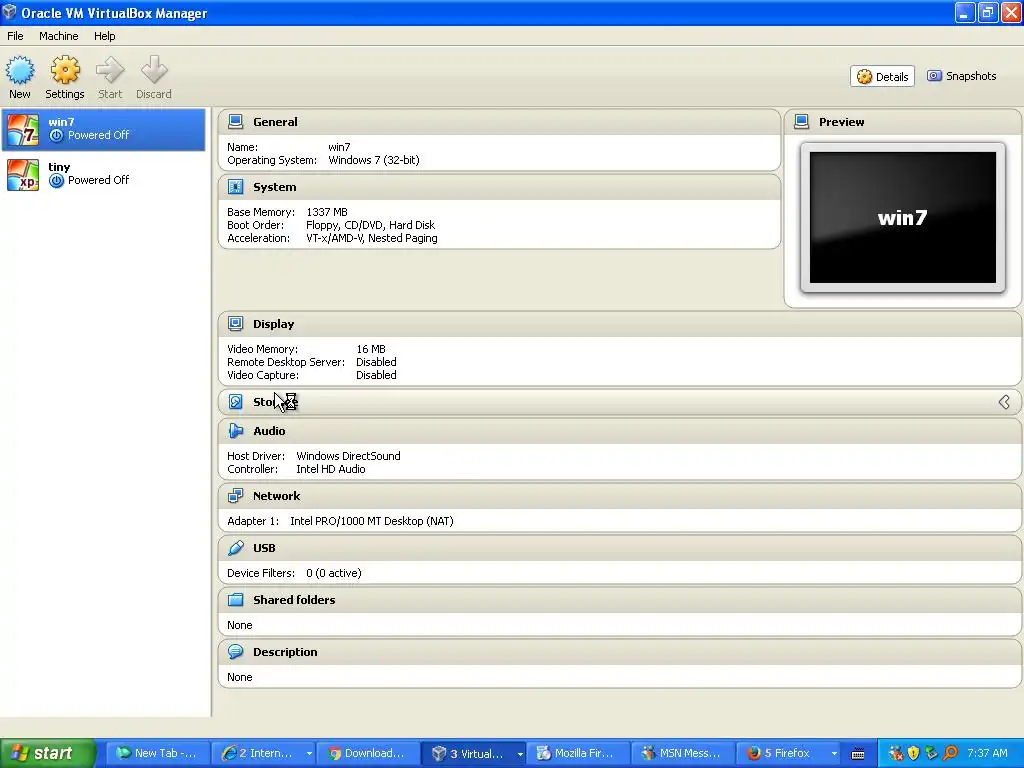
Task: Click the General section heading
Action: coord(275,122)
